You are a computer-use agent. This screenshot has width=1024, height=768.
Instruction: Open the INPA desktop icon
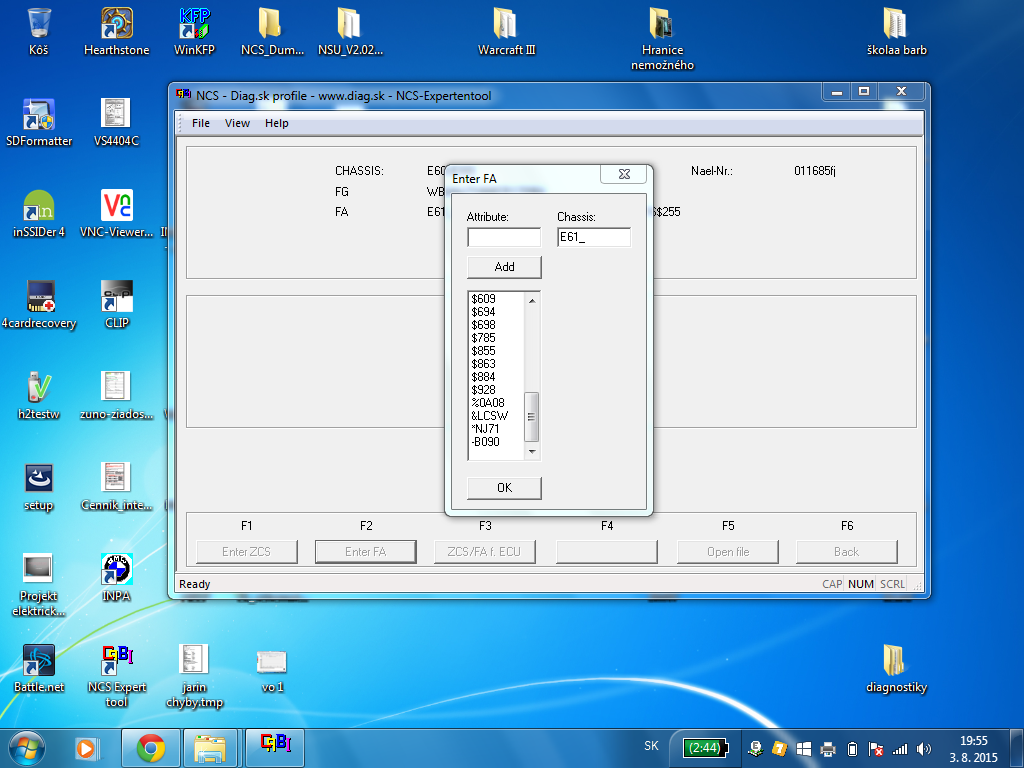coord(117,570)
